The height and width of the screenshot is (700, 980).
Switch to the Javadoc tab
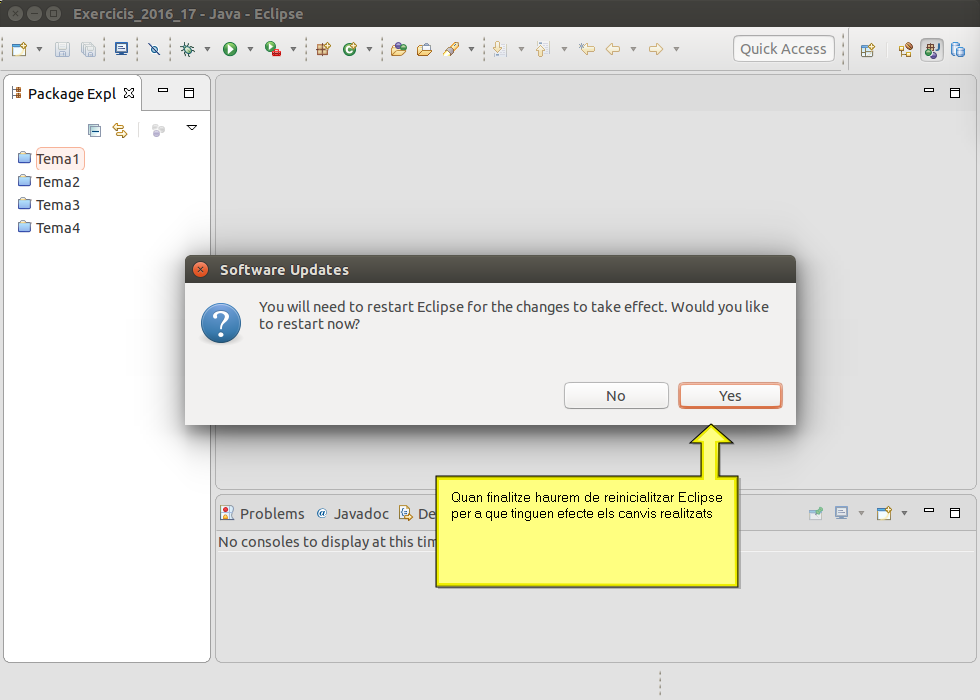point(352,514)
